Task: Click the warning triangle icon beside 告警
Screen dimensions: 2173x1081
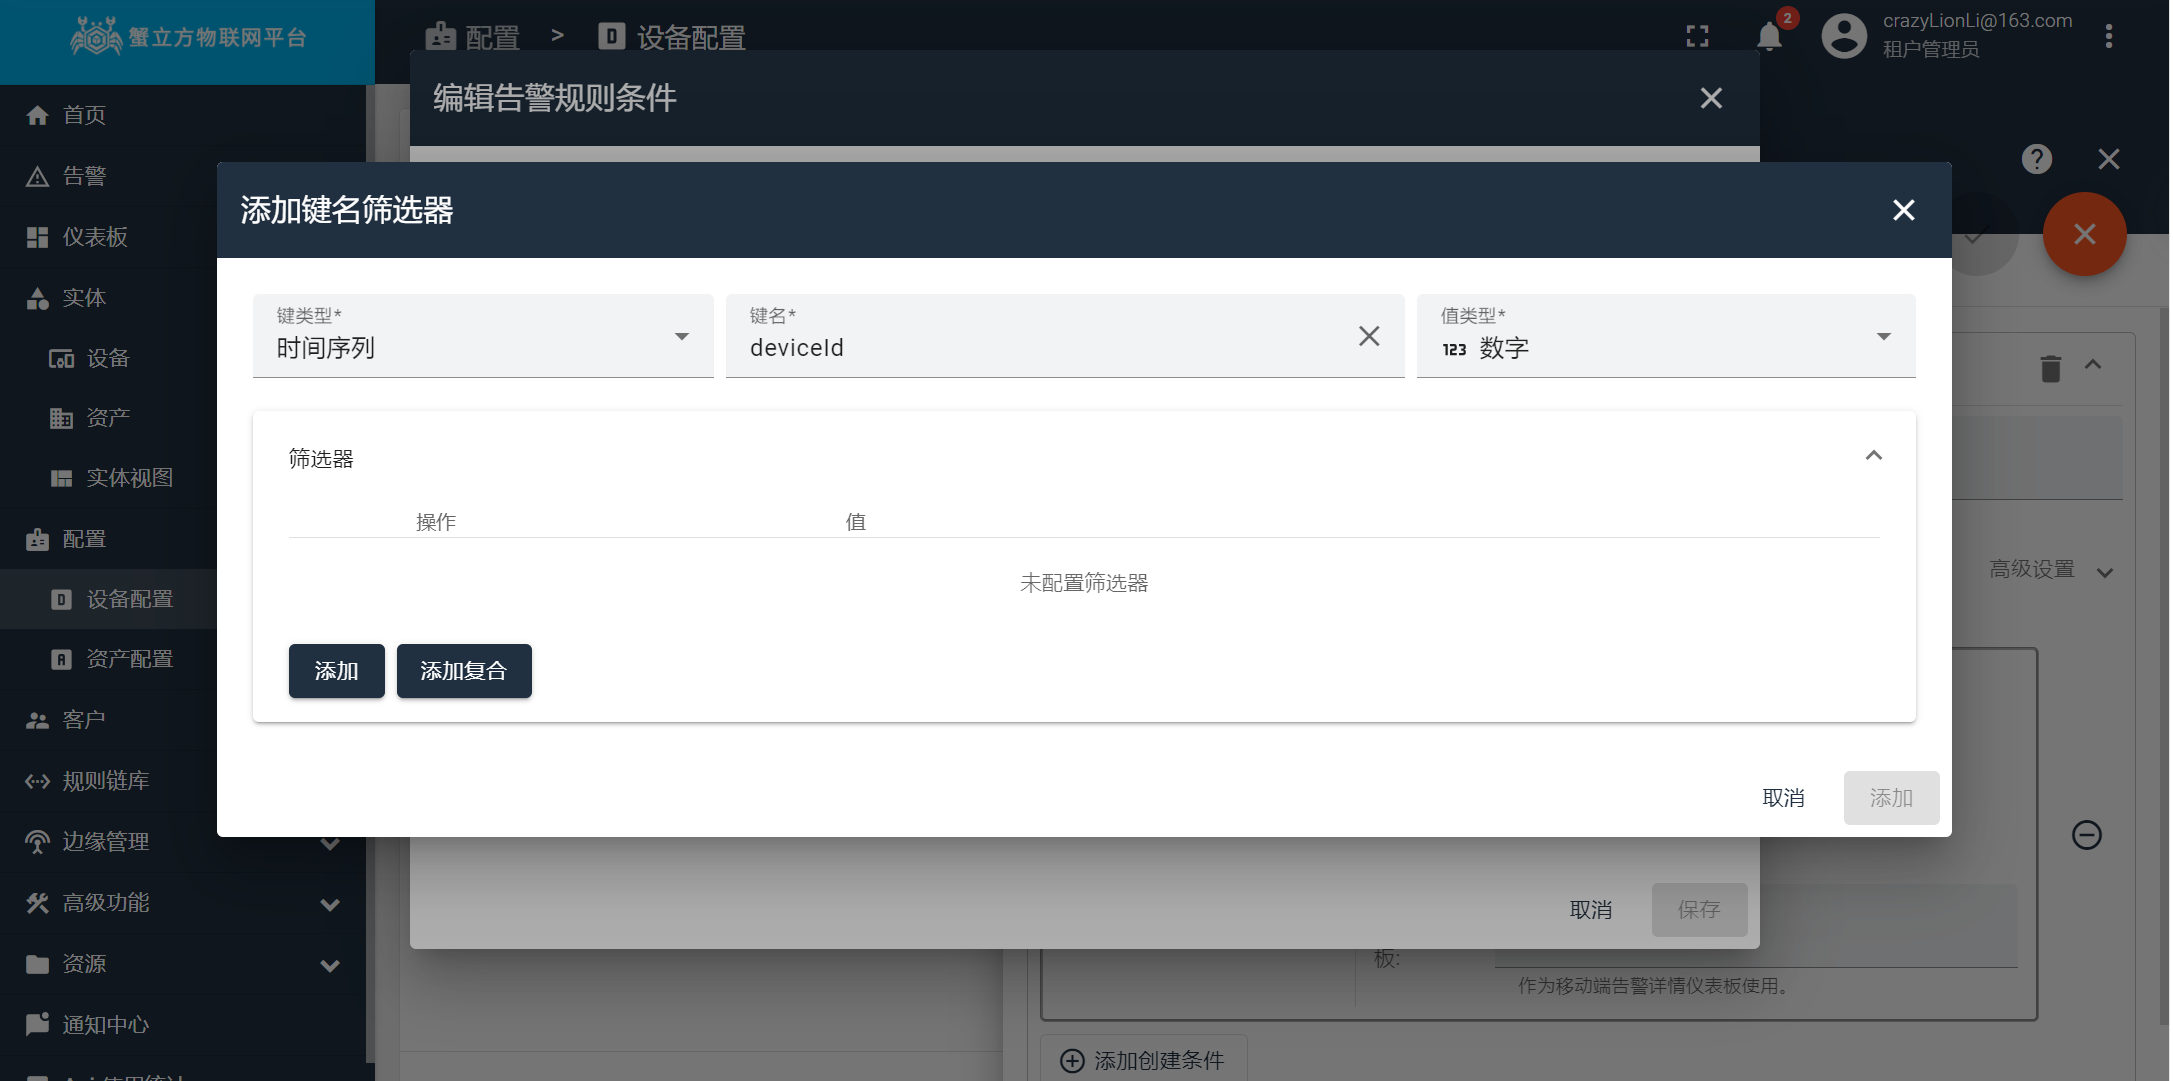Action: [38, 177]
